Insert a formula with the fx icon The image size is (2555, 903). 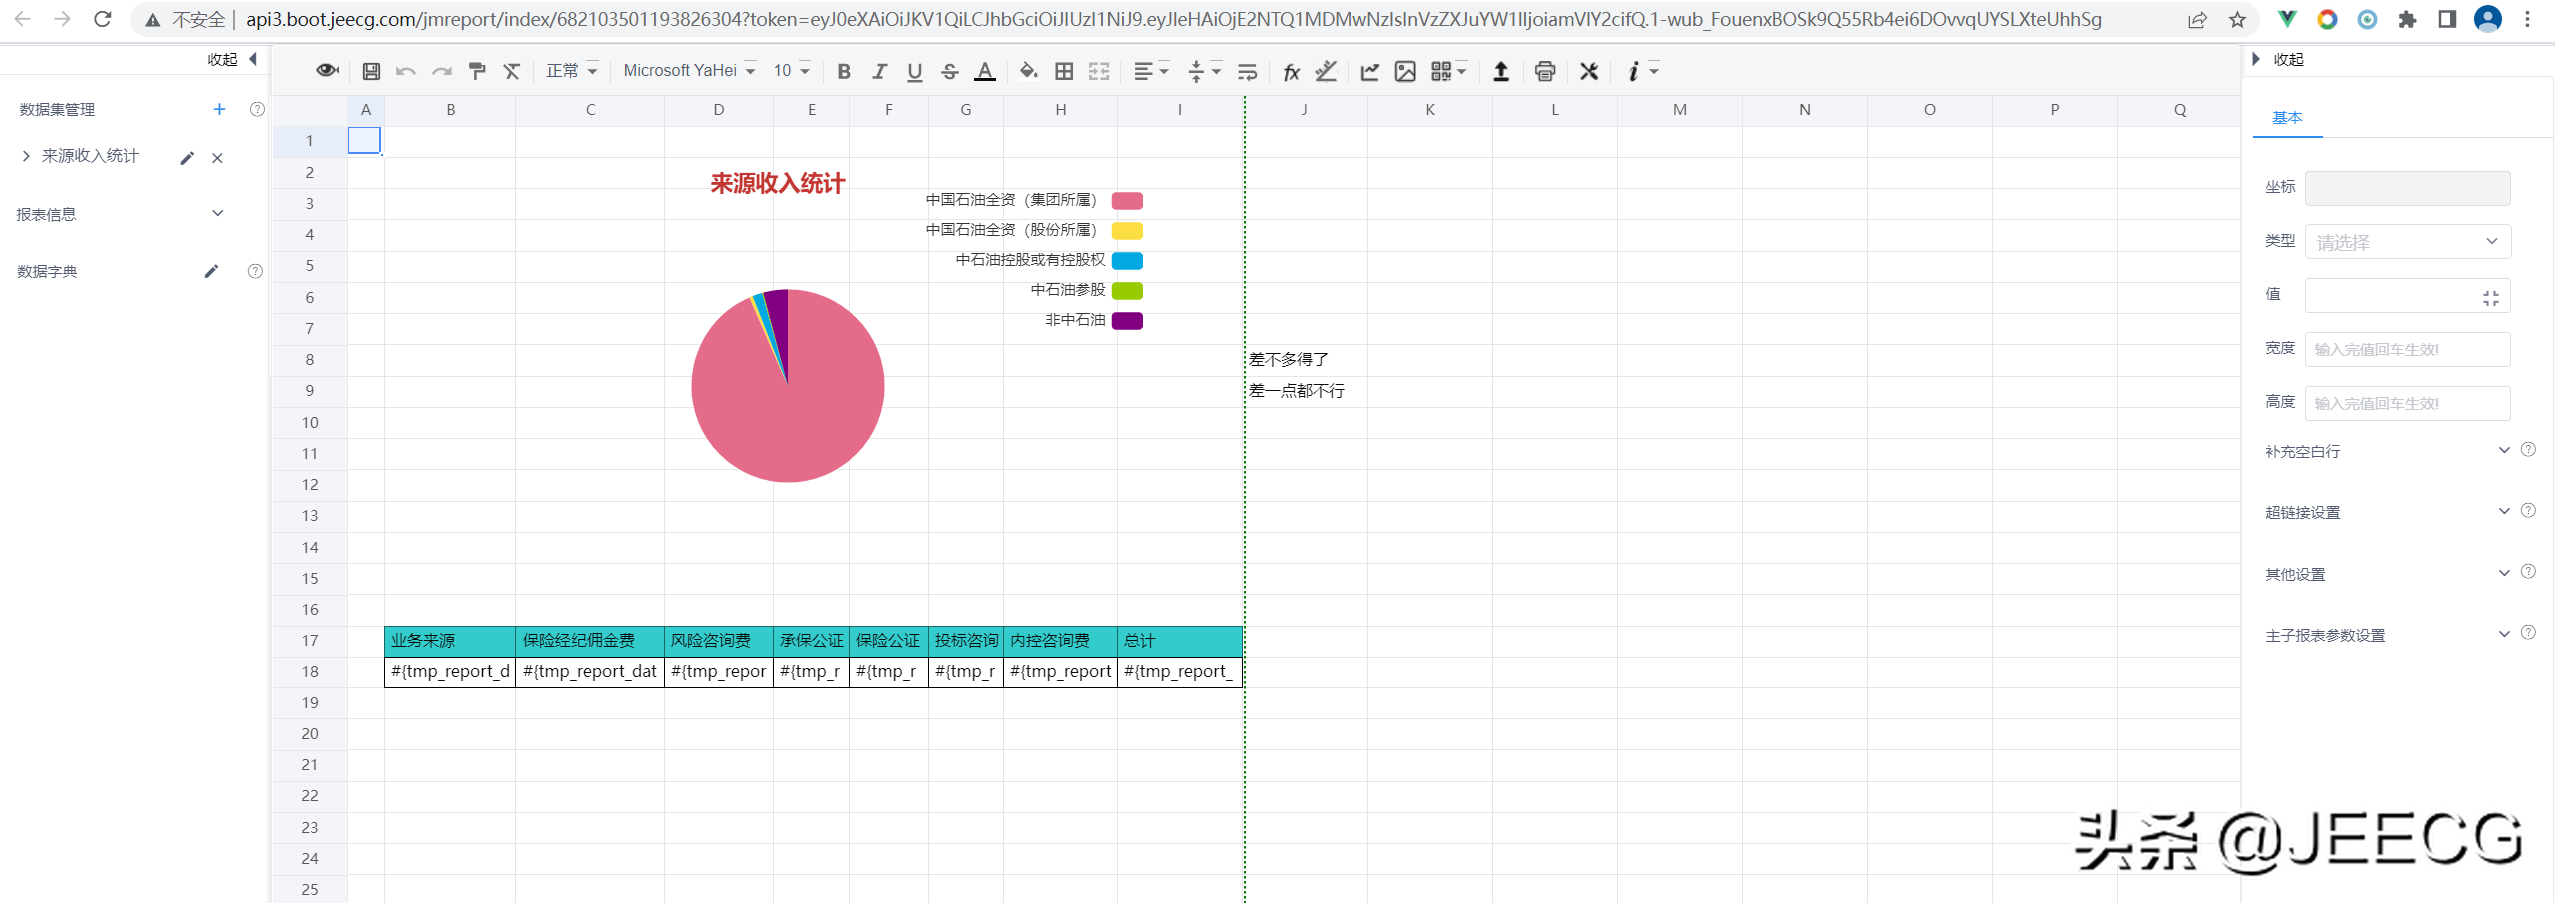tap(1291, 70)
